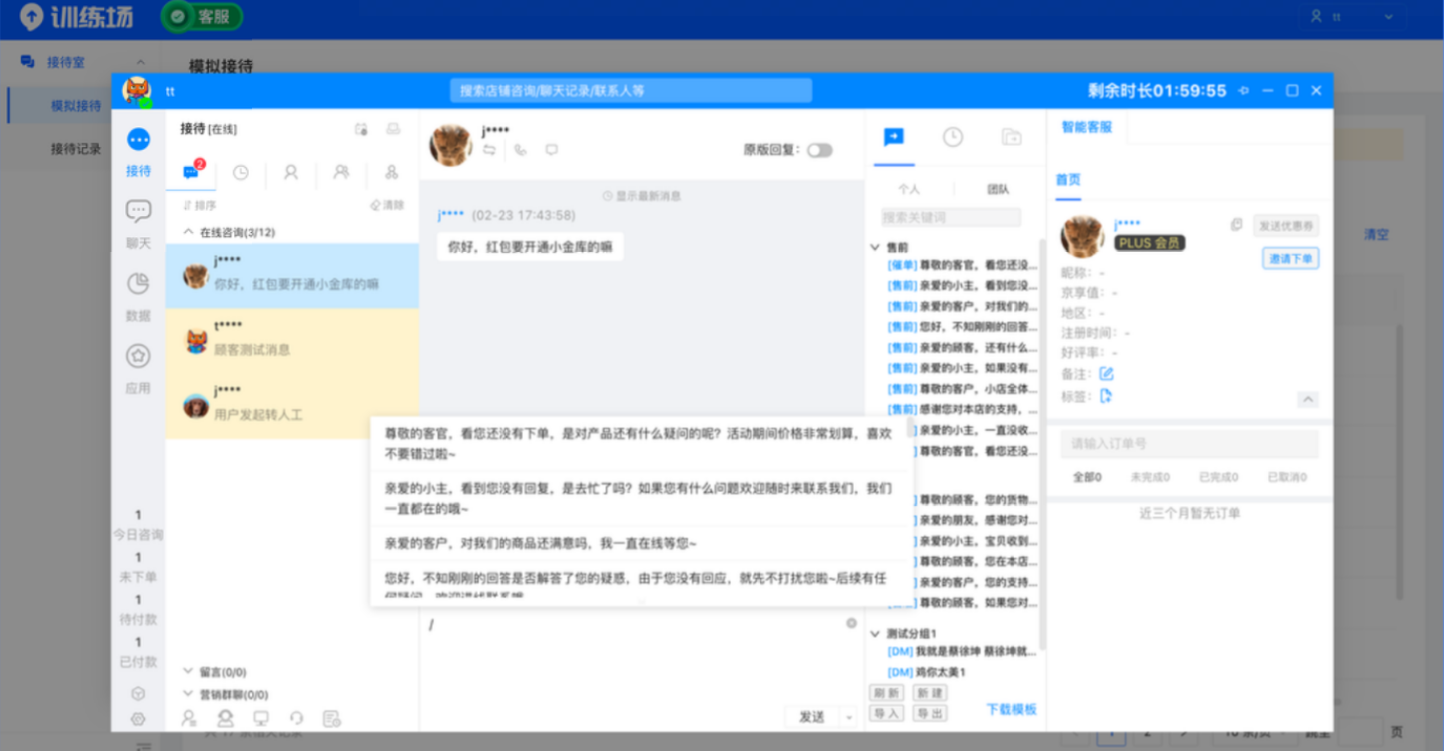Click the inbox tray icon beside 接待 header
The height and width of the screenshot is (751, 1444).
(x=393, y=129)
